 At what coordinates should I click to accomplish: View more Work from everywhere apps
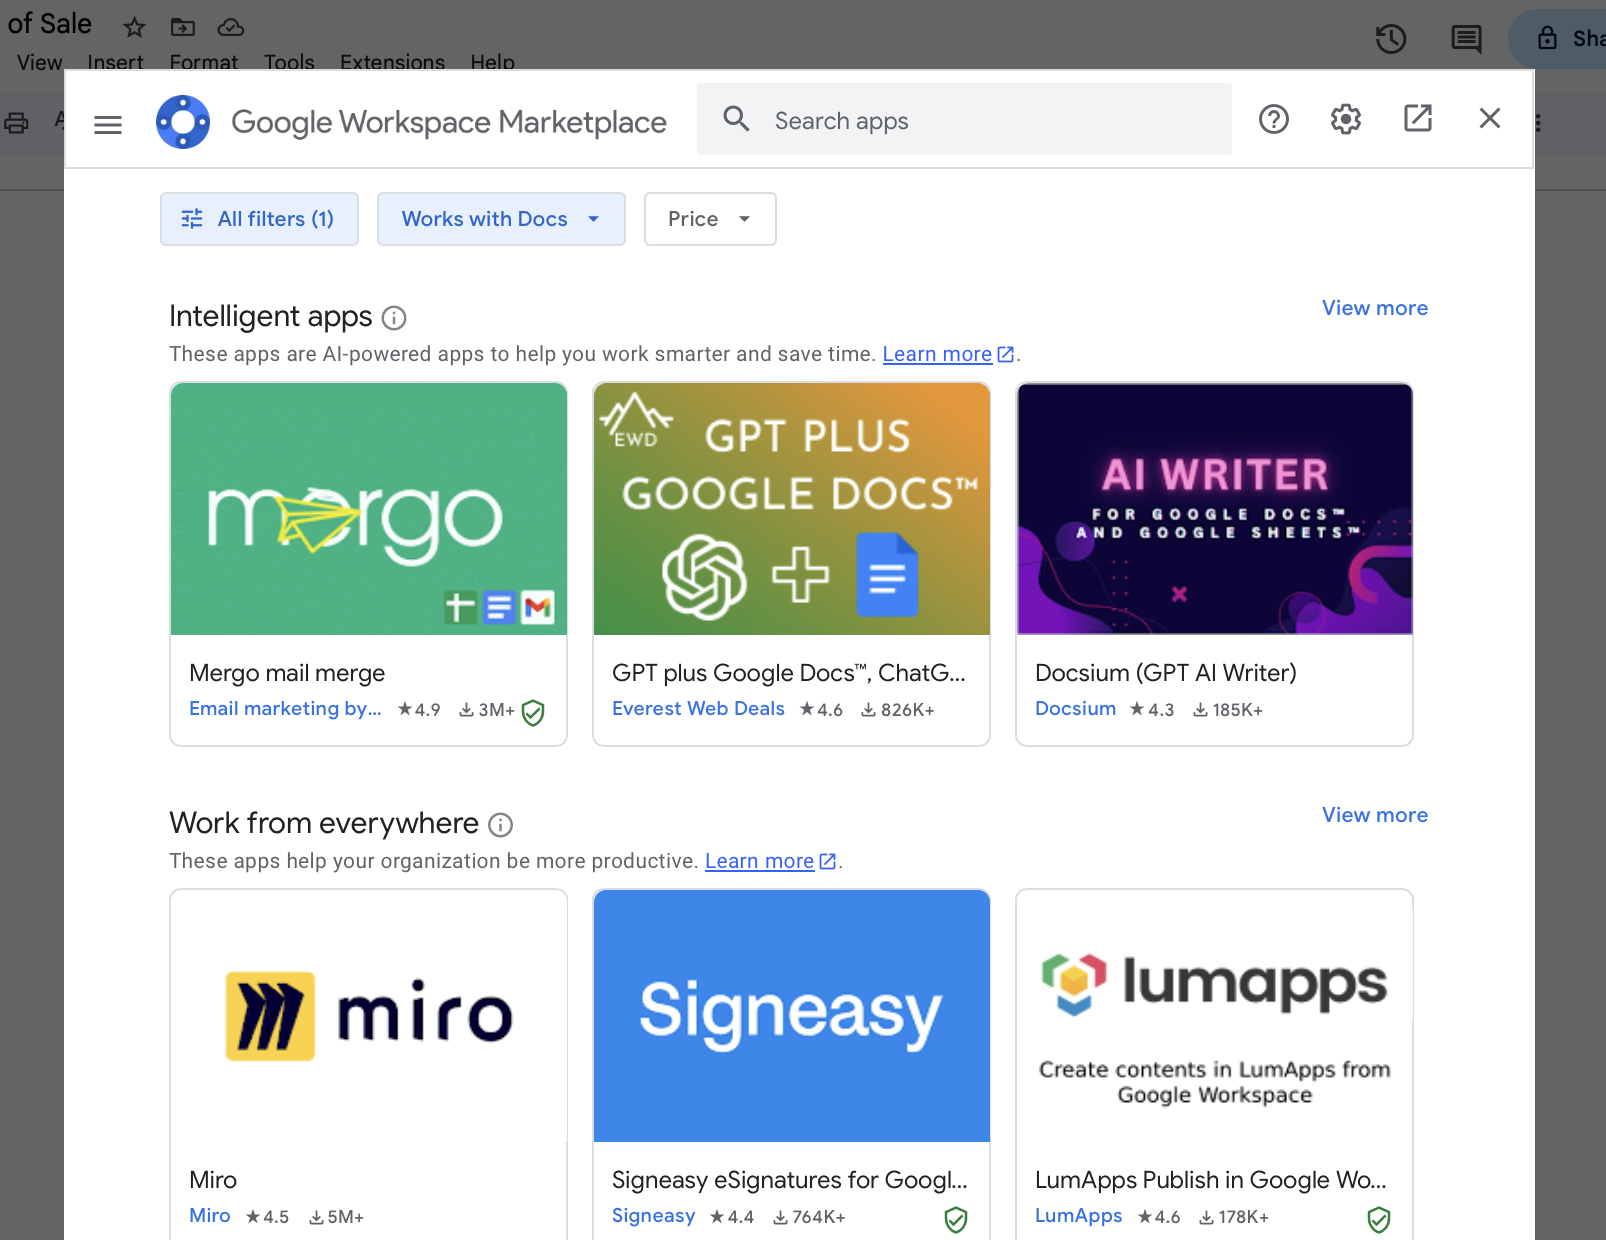(x=1374, y=815)
